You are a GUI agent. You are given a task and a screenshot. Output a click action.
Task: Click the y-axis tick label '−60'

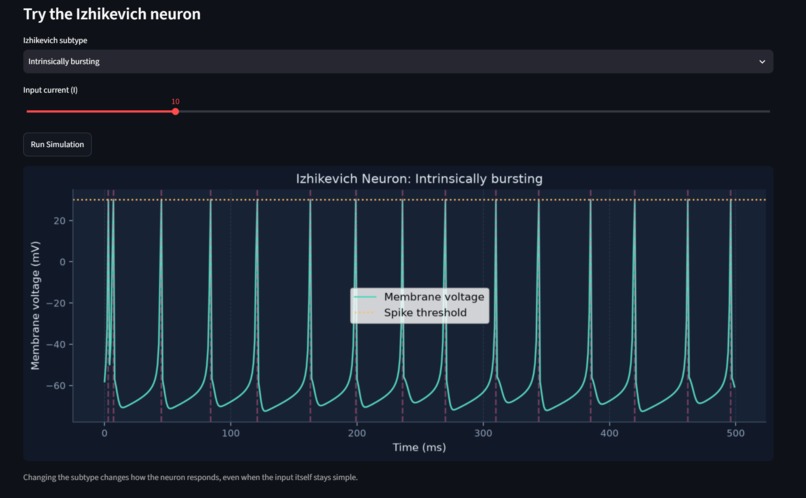56,385
